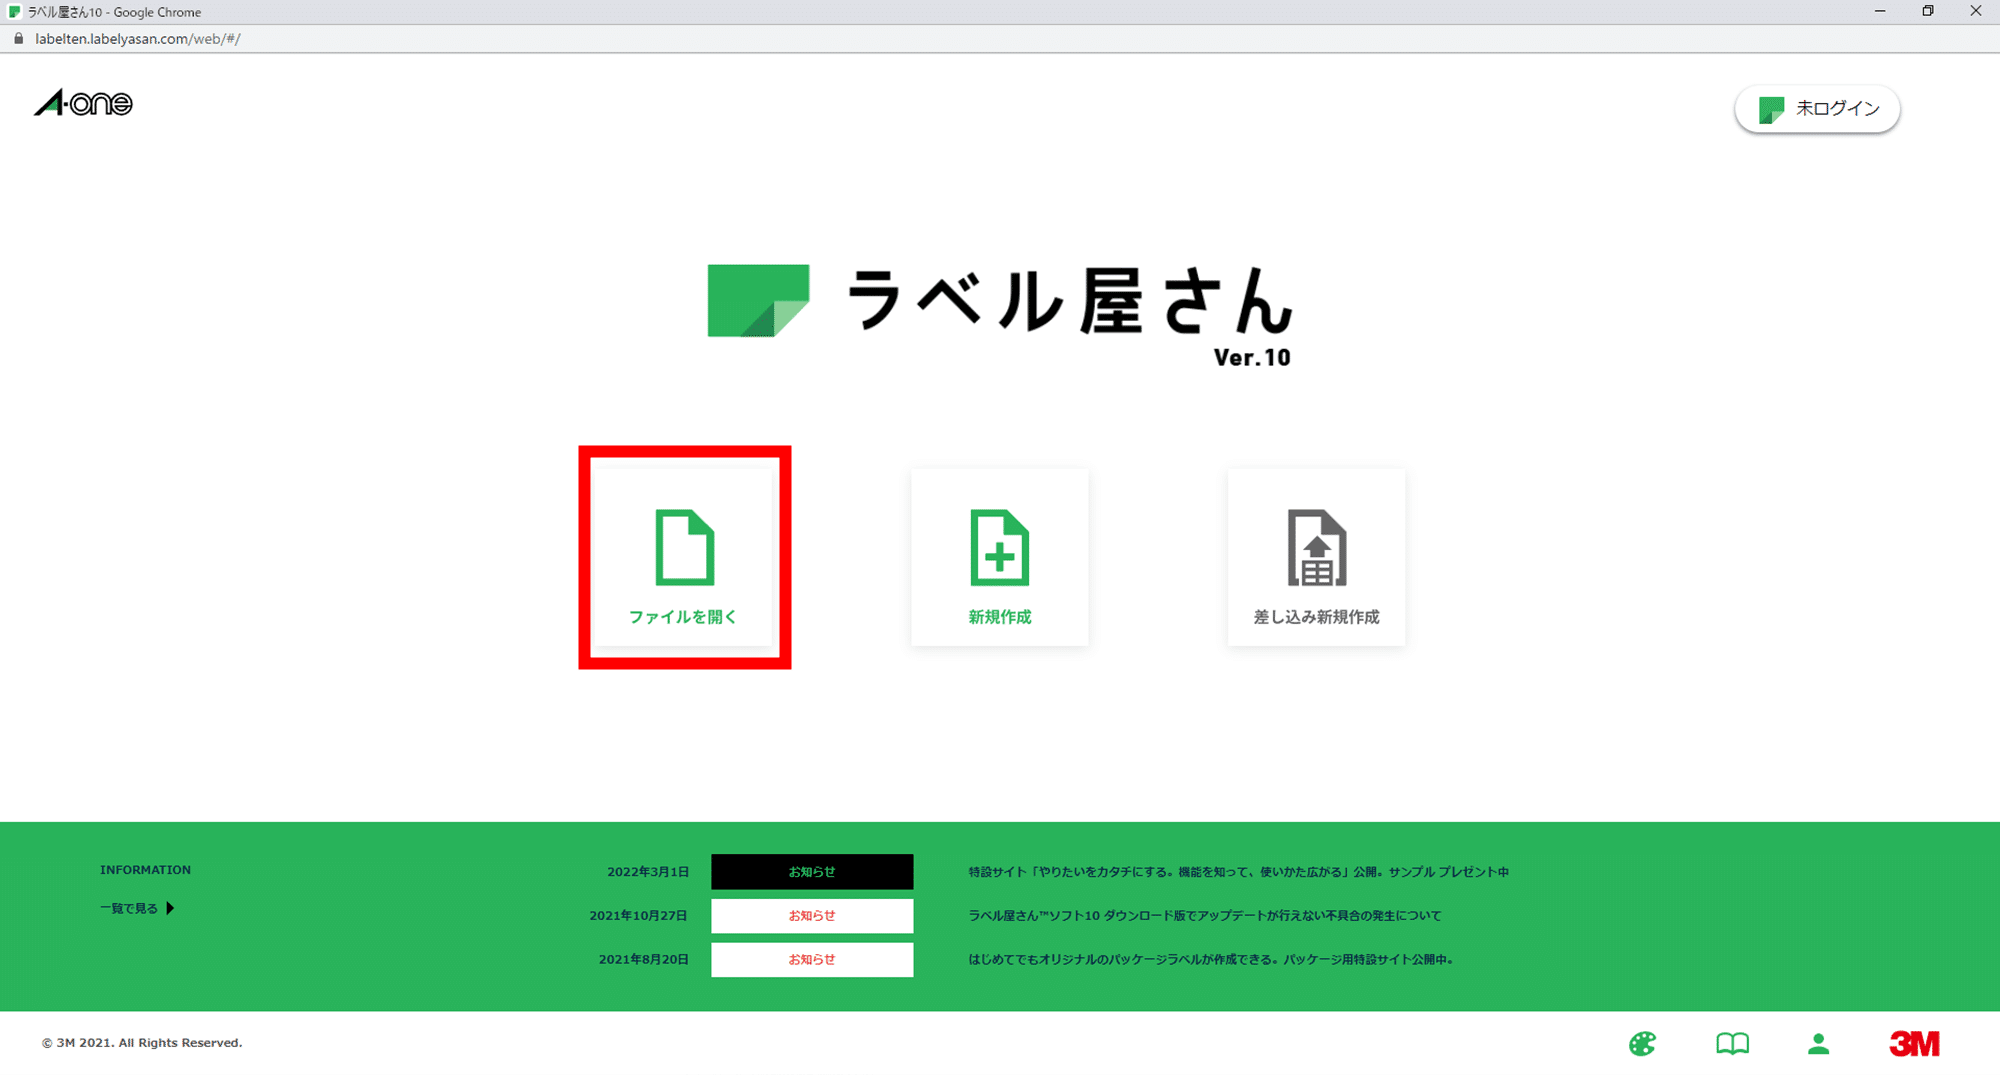Open the 一覧で見る information list link
This screenshot has width=2000, height=1075.
tap(137, 908)
